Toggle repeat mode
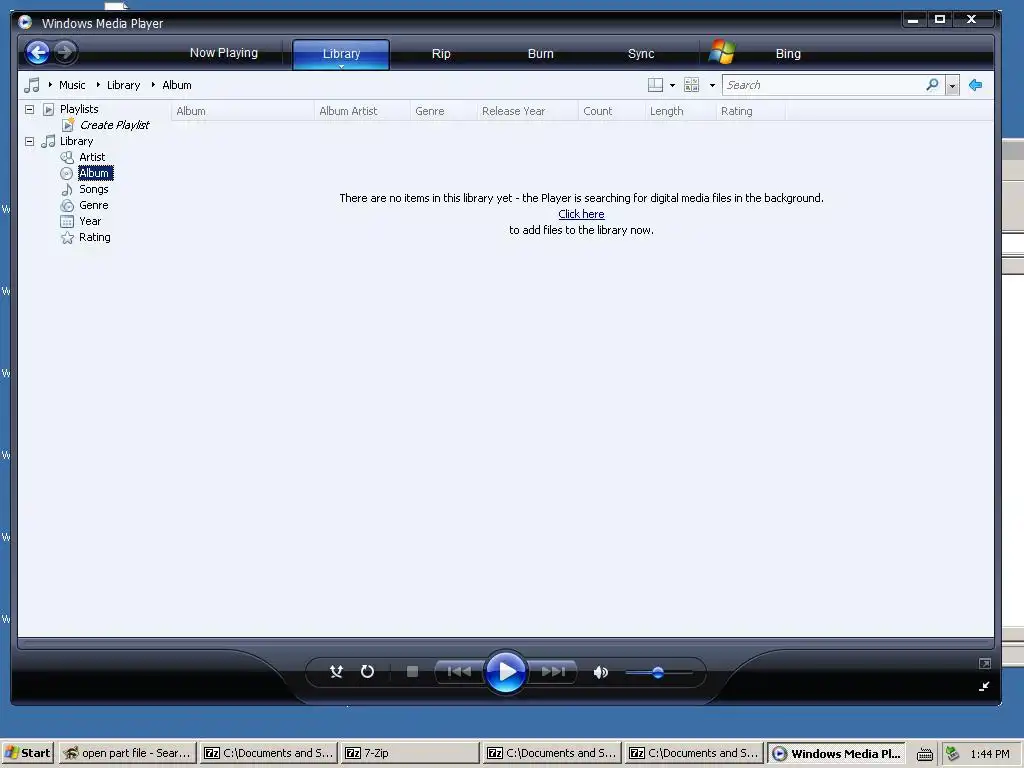Image resolution: width=1024 pixels, height=768 pixels. (368, 671)
